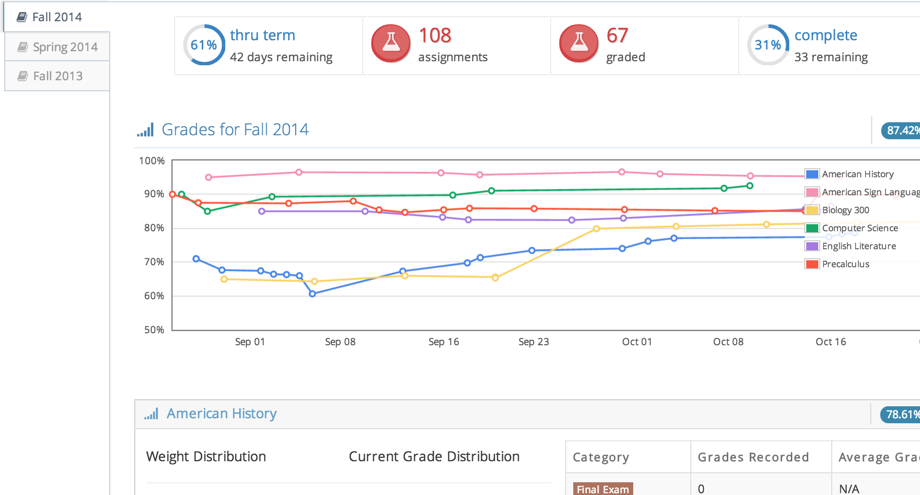Toggle Computer Science series in chart legend
920x495 pixels.
pos(859,228)
